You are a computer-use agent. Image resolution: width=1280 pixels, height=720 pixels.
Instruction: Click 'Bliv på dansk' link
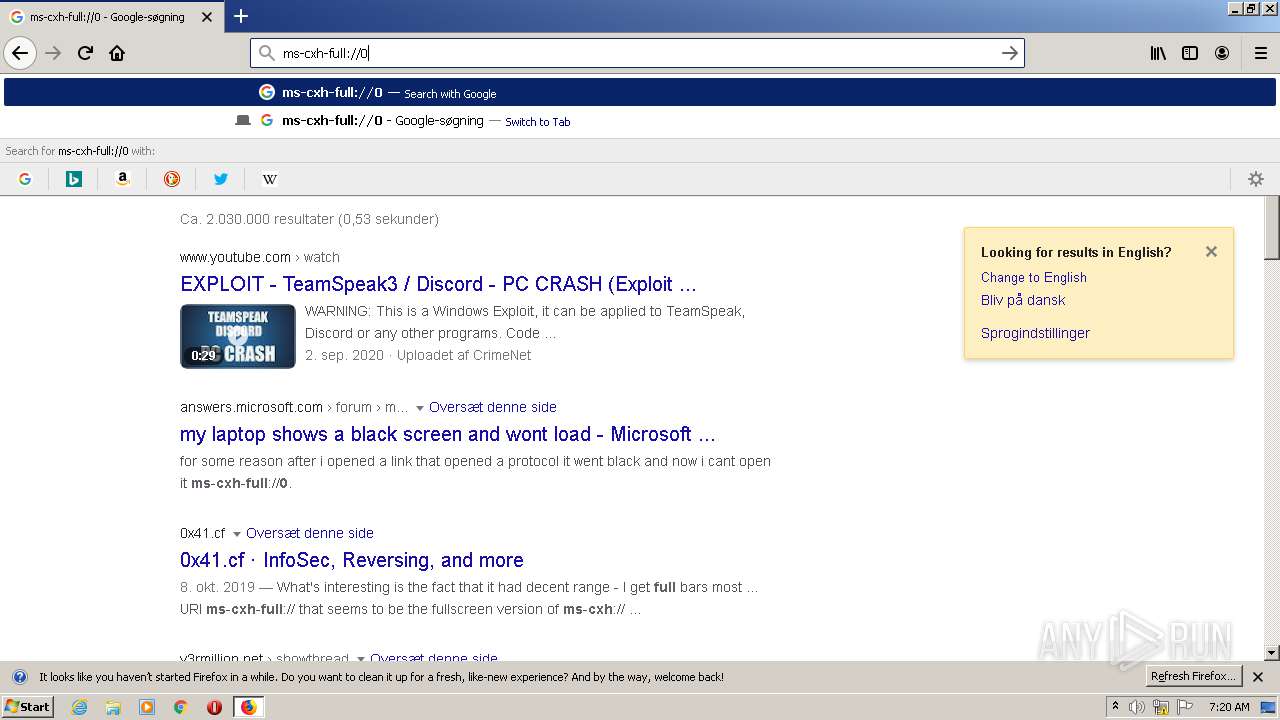(1023, 300)
